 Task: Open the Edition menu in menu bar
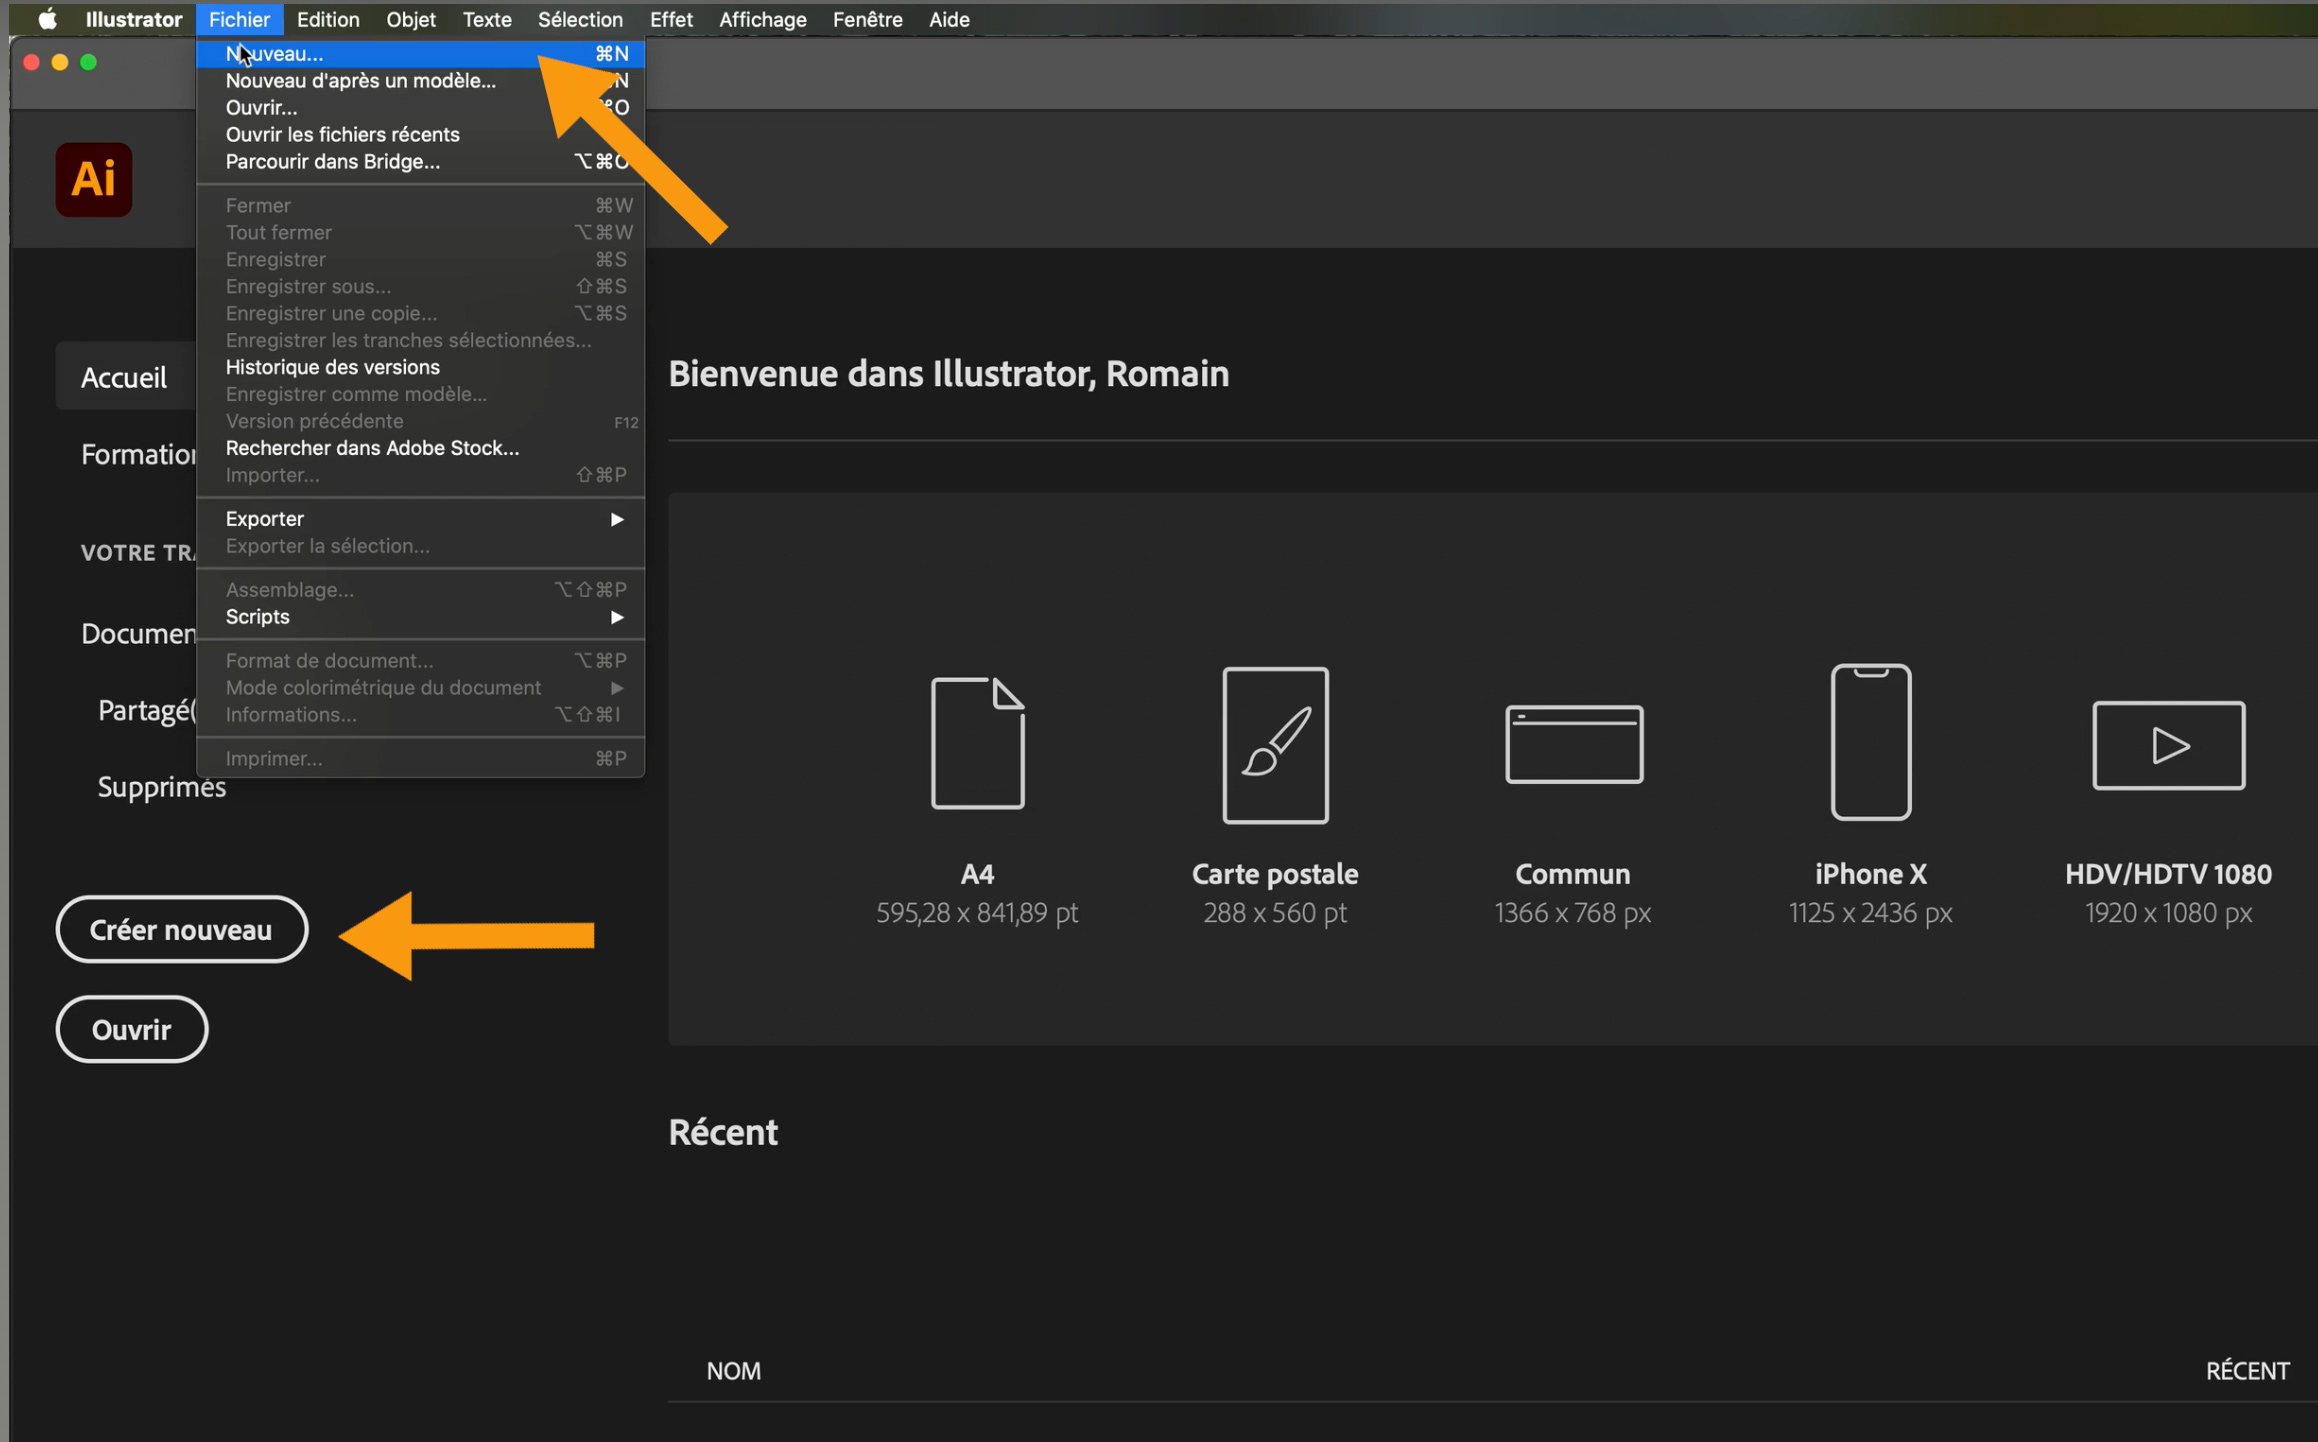(x=327, y=19)
